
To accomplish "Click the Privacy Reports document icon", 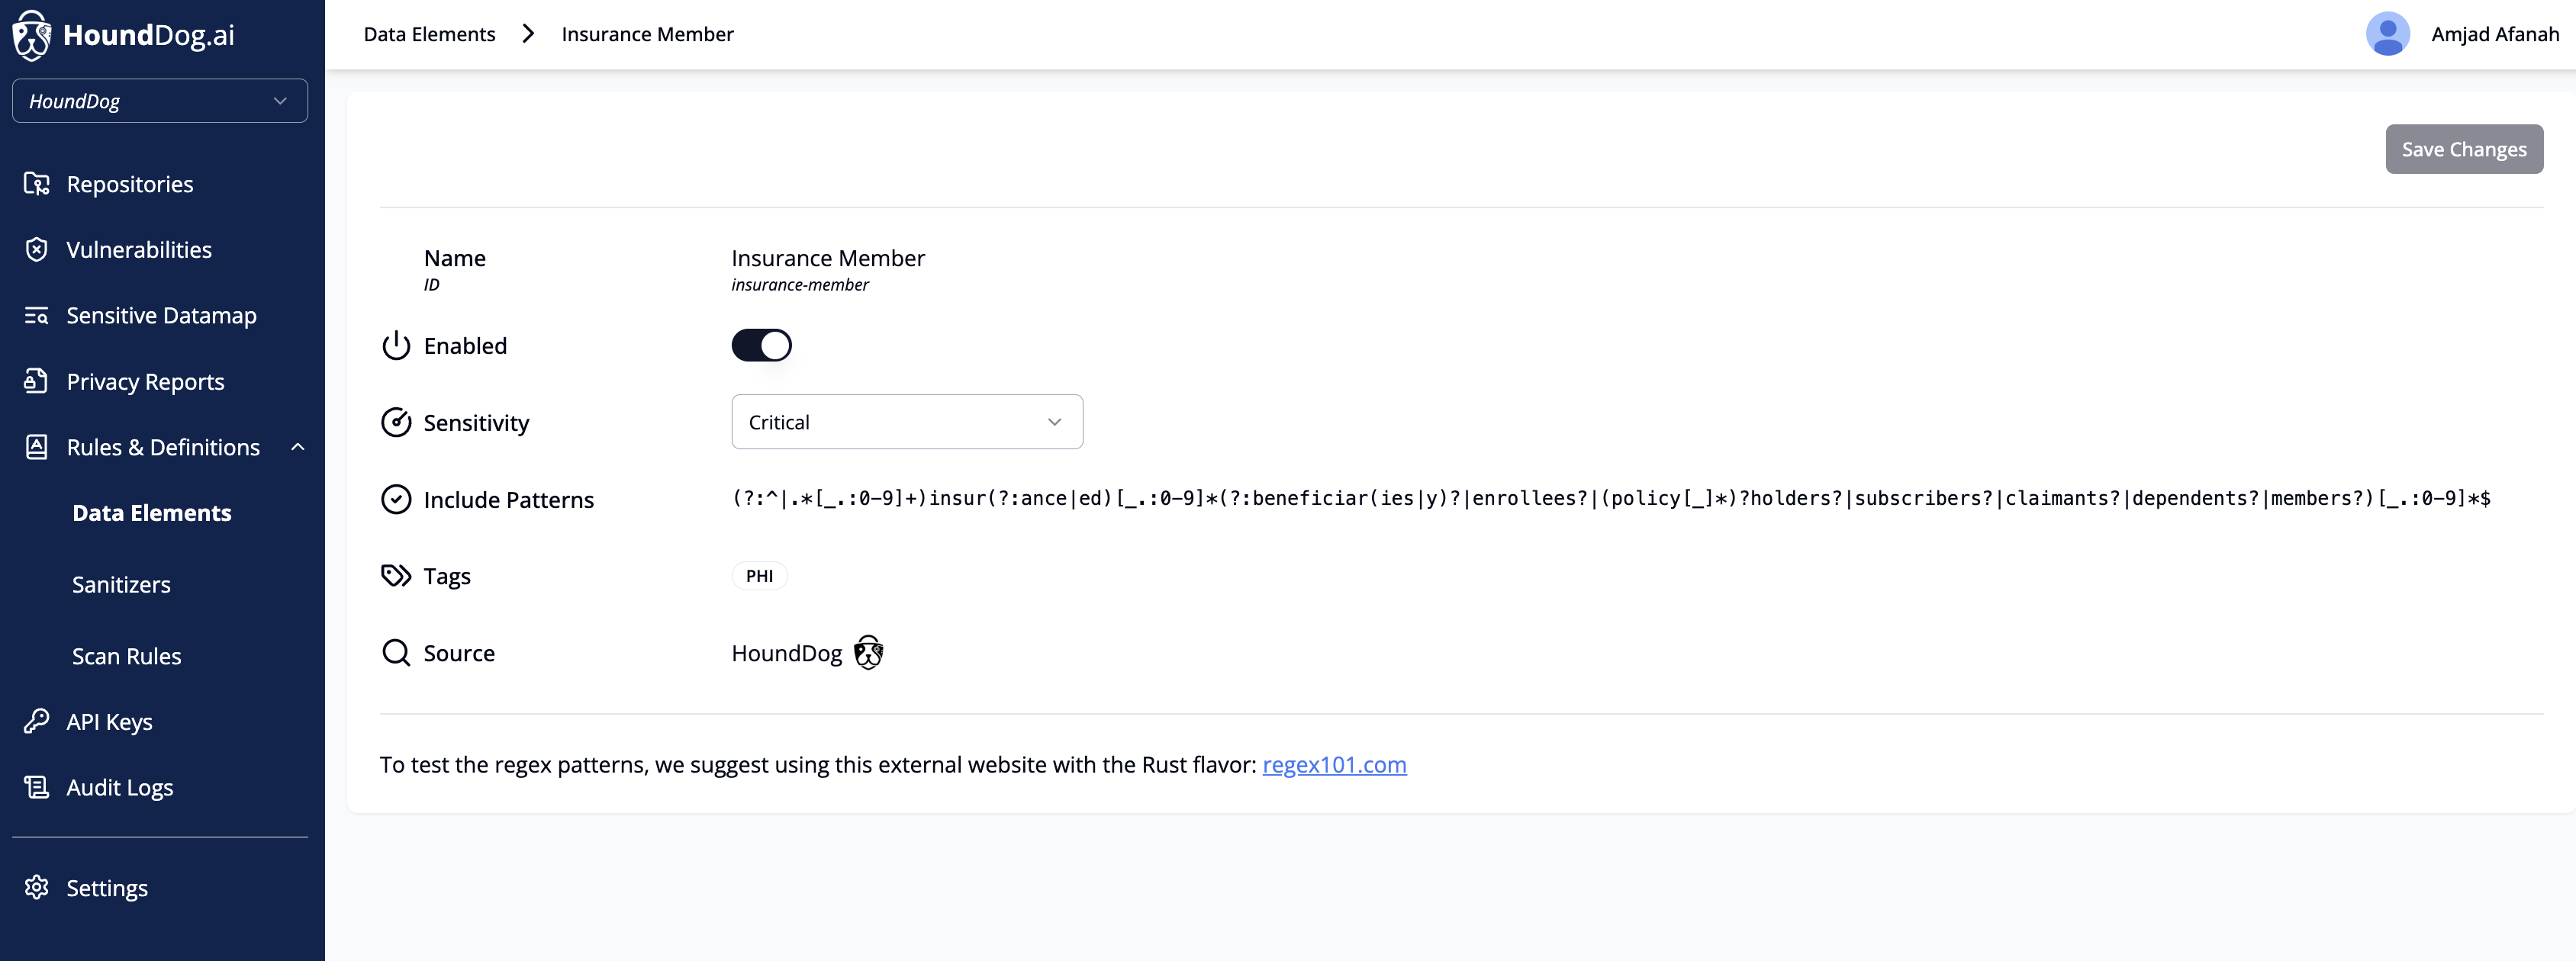I will tap(37, 381).
